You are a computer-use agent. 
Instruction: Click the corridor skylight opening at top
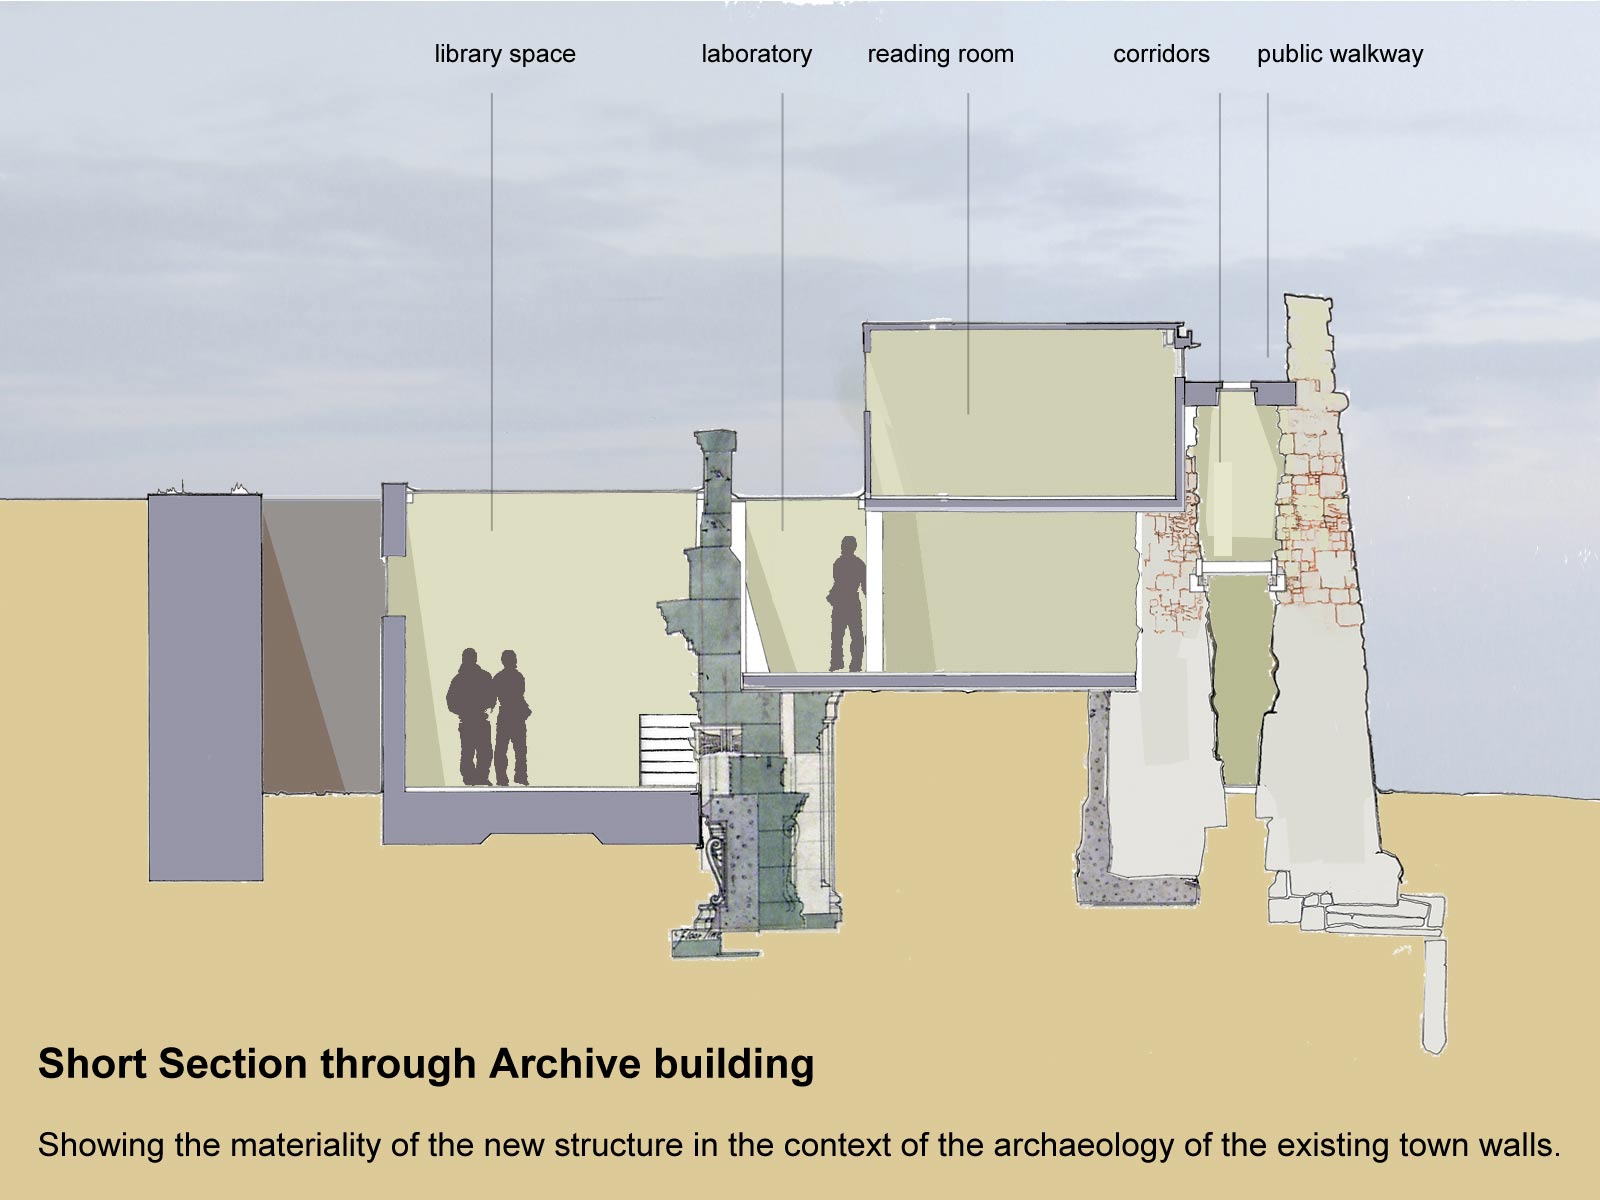coord(1237,387)
